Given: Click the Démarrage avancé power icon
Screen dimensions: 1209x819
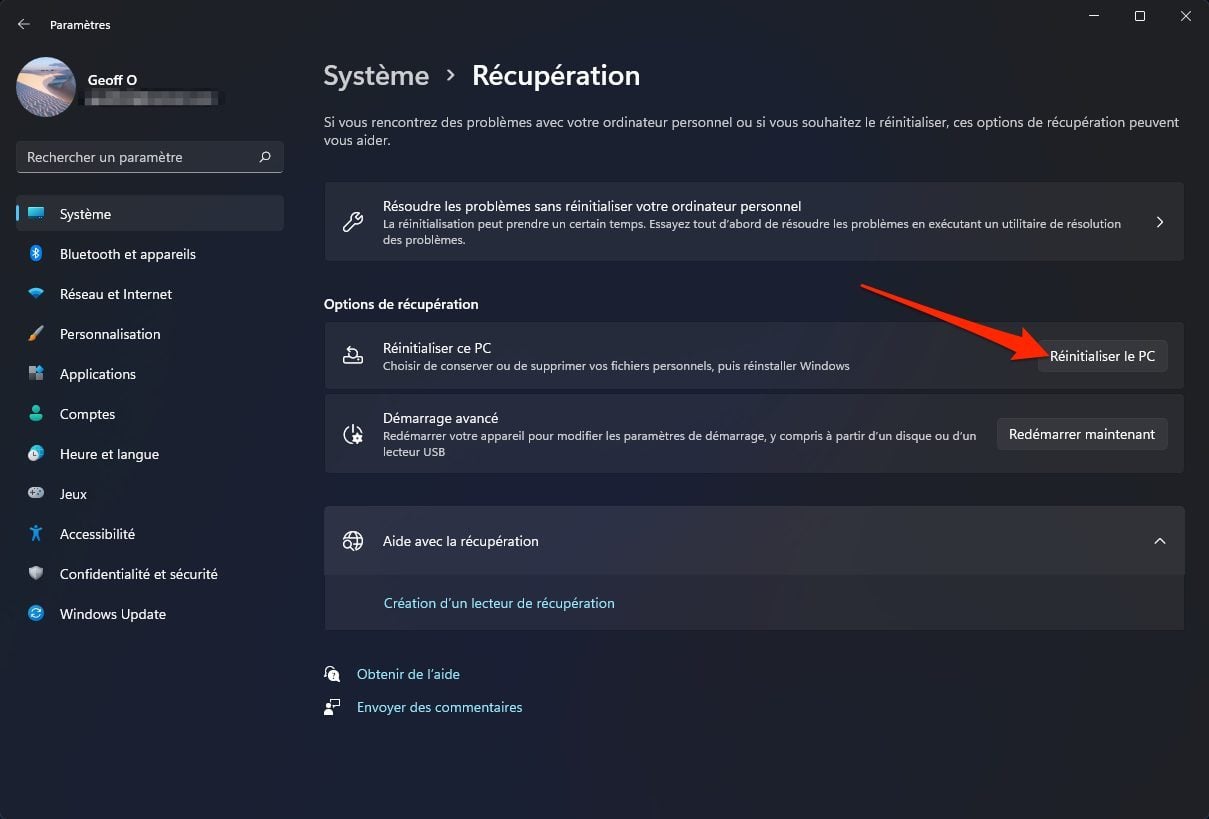Looking at the screenshot, I should click(x=353, y=434).
